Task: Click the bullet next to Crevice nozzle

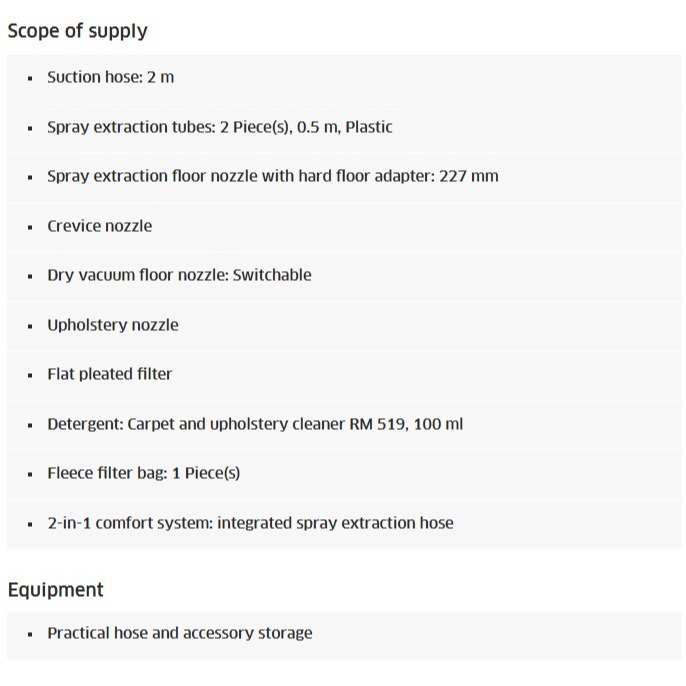Action: 30,227
